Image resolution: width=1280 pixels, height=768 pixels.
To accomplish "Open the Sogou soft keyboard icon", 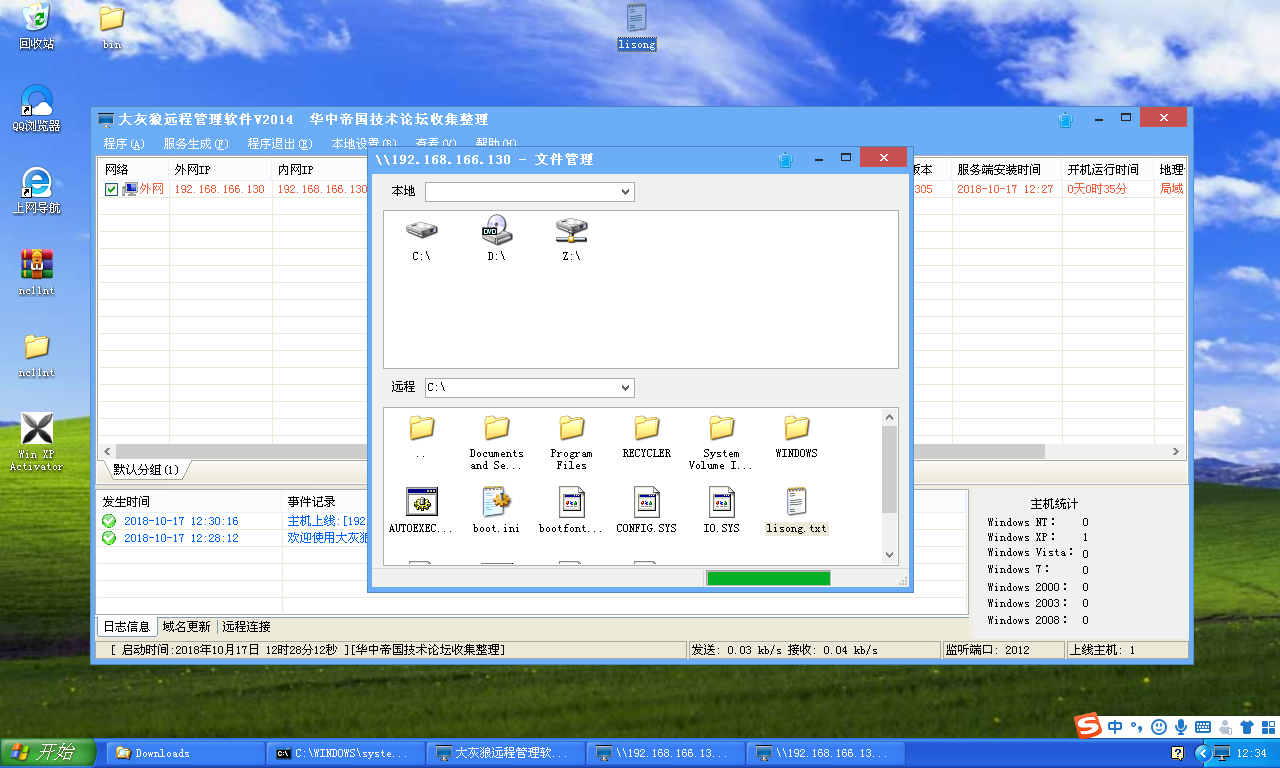I will pos(1203,727).
